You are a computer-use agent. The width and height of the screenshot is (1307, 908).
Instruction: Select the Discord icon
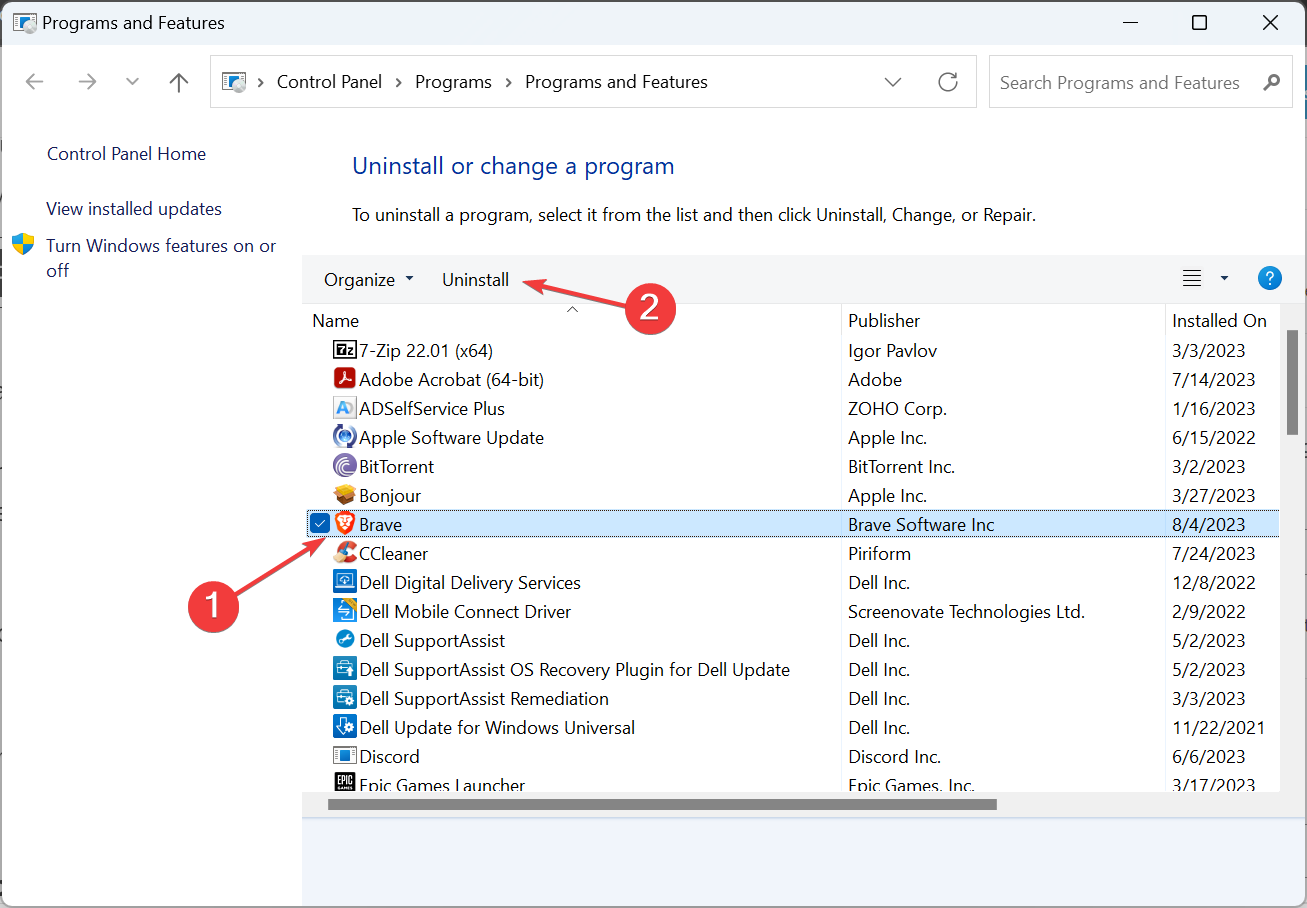point(343,756)
